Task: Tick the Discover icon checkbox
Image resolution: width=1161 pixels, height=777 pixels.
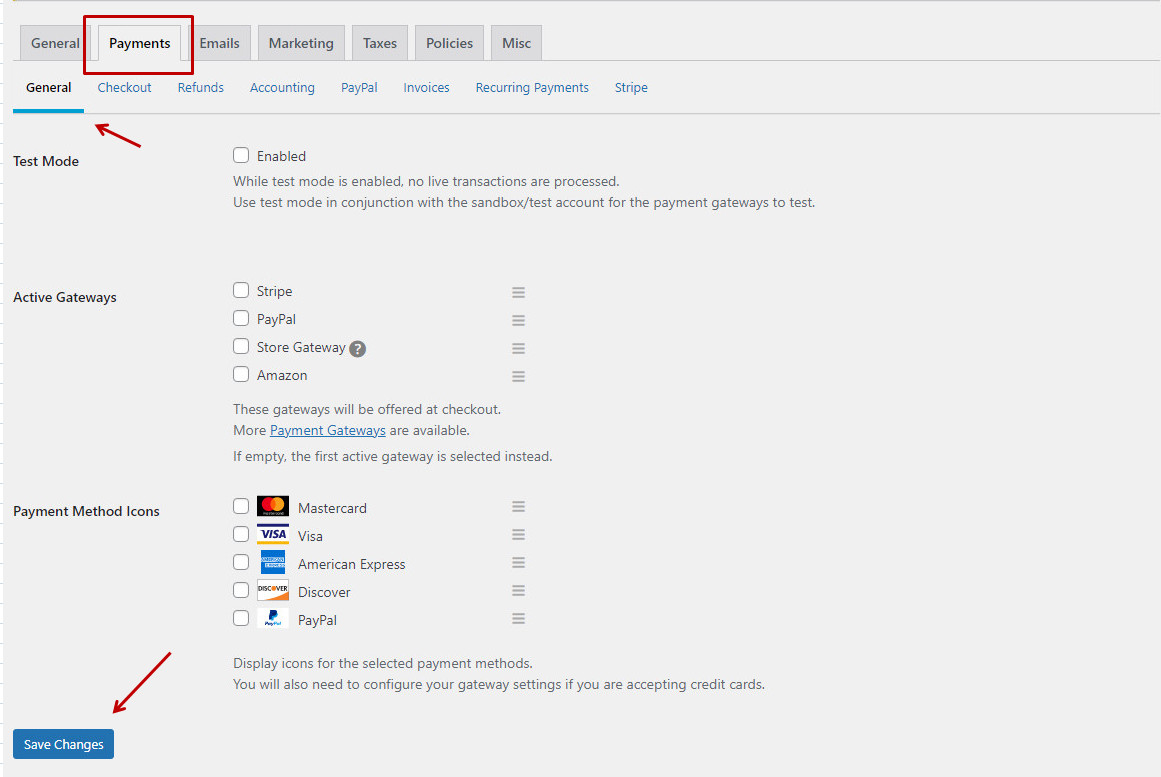Action: pyautogui.click(x=241, y=590)
